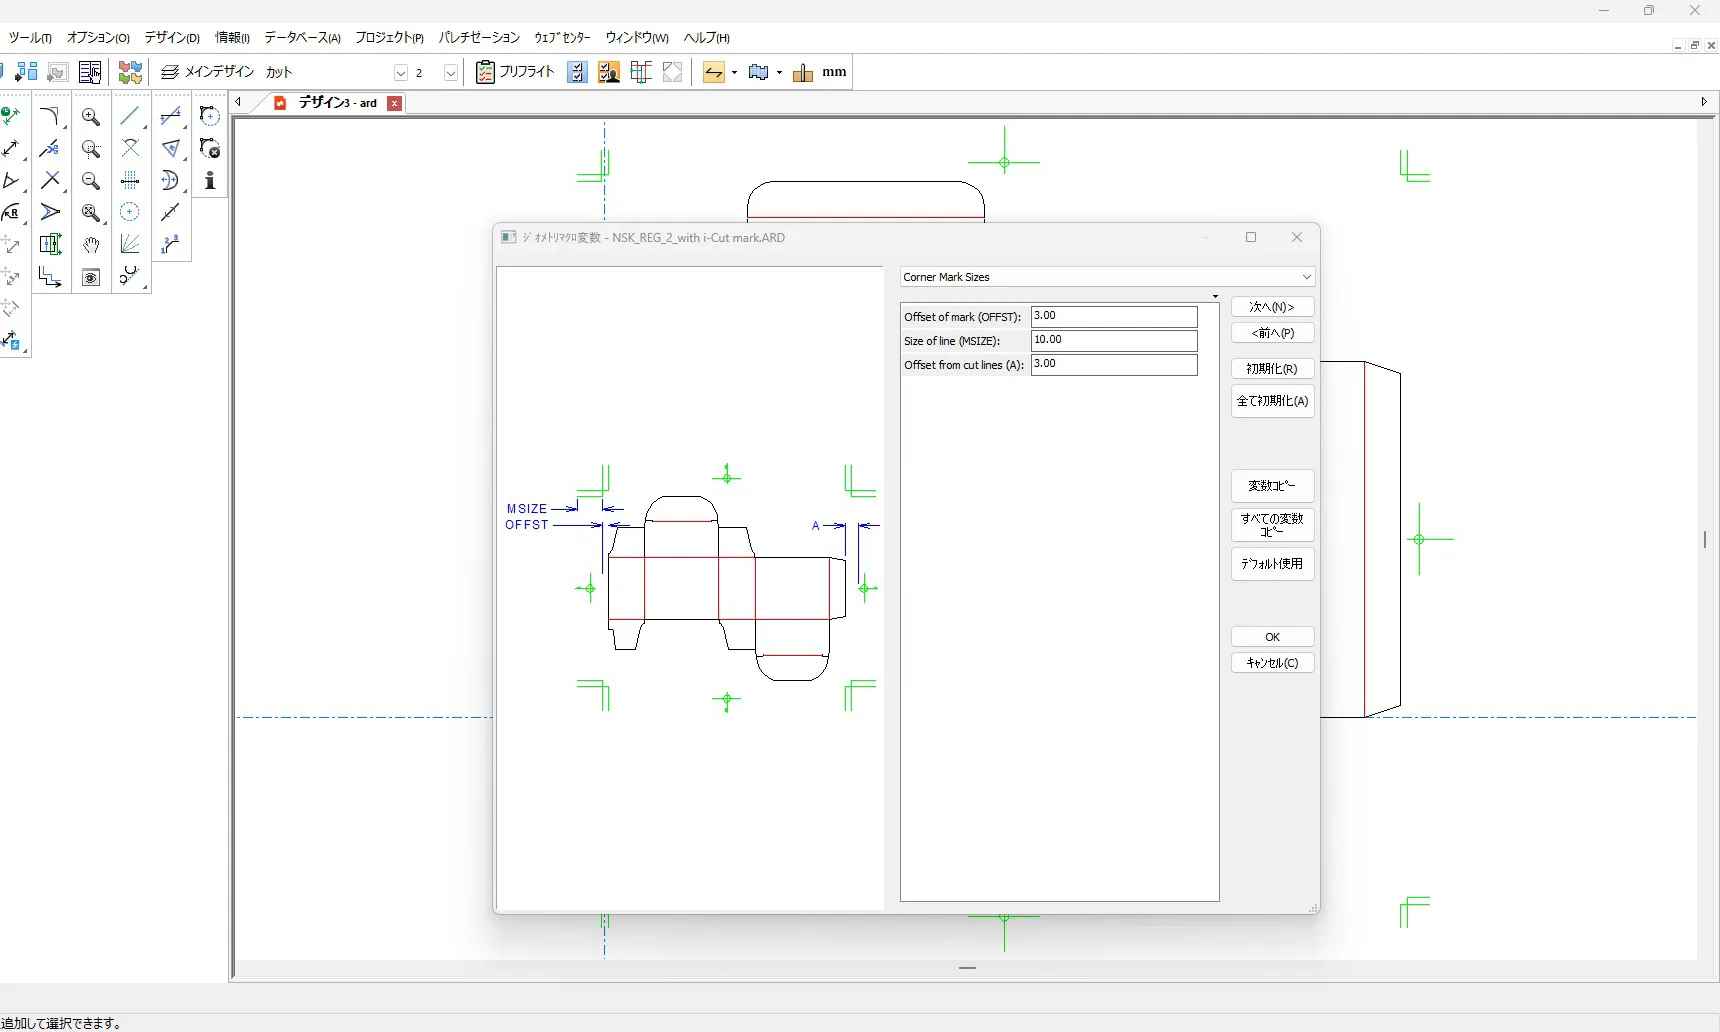
Task: Select the zoom out magnifier tool
Action: (91, 181)
